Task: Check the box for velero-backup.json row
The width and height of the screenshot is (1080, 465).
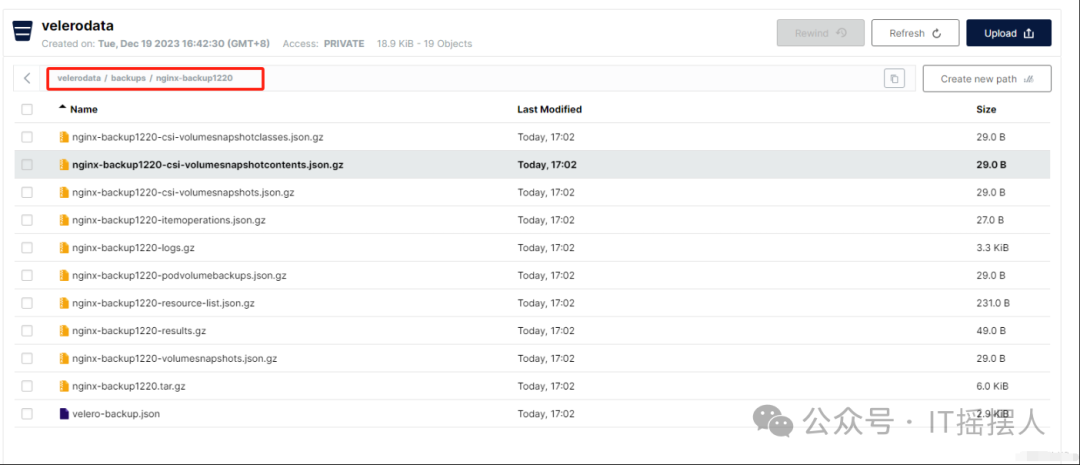Action: pos(27,414)
